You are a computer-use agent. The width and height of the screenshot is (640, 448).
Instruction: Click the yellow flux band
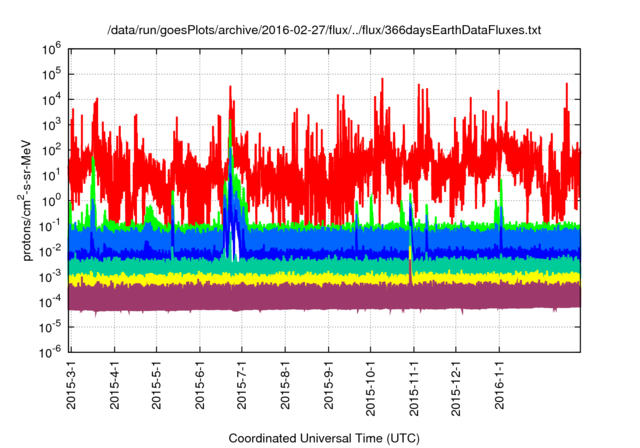[x=324, y=279]
